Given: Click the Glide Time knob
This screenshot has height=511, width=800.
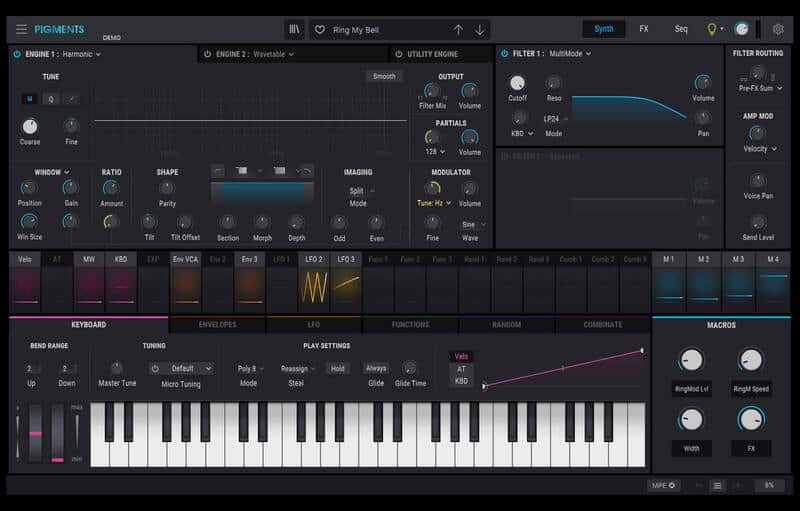Looking at the screenshot, I should point(410,368).
